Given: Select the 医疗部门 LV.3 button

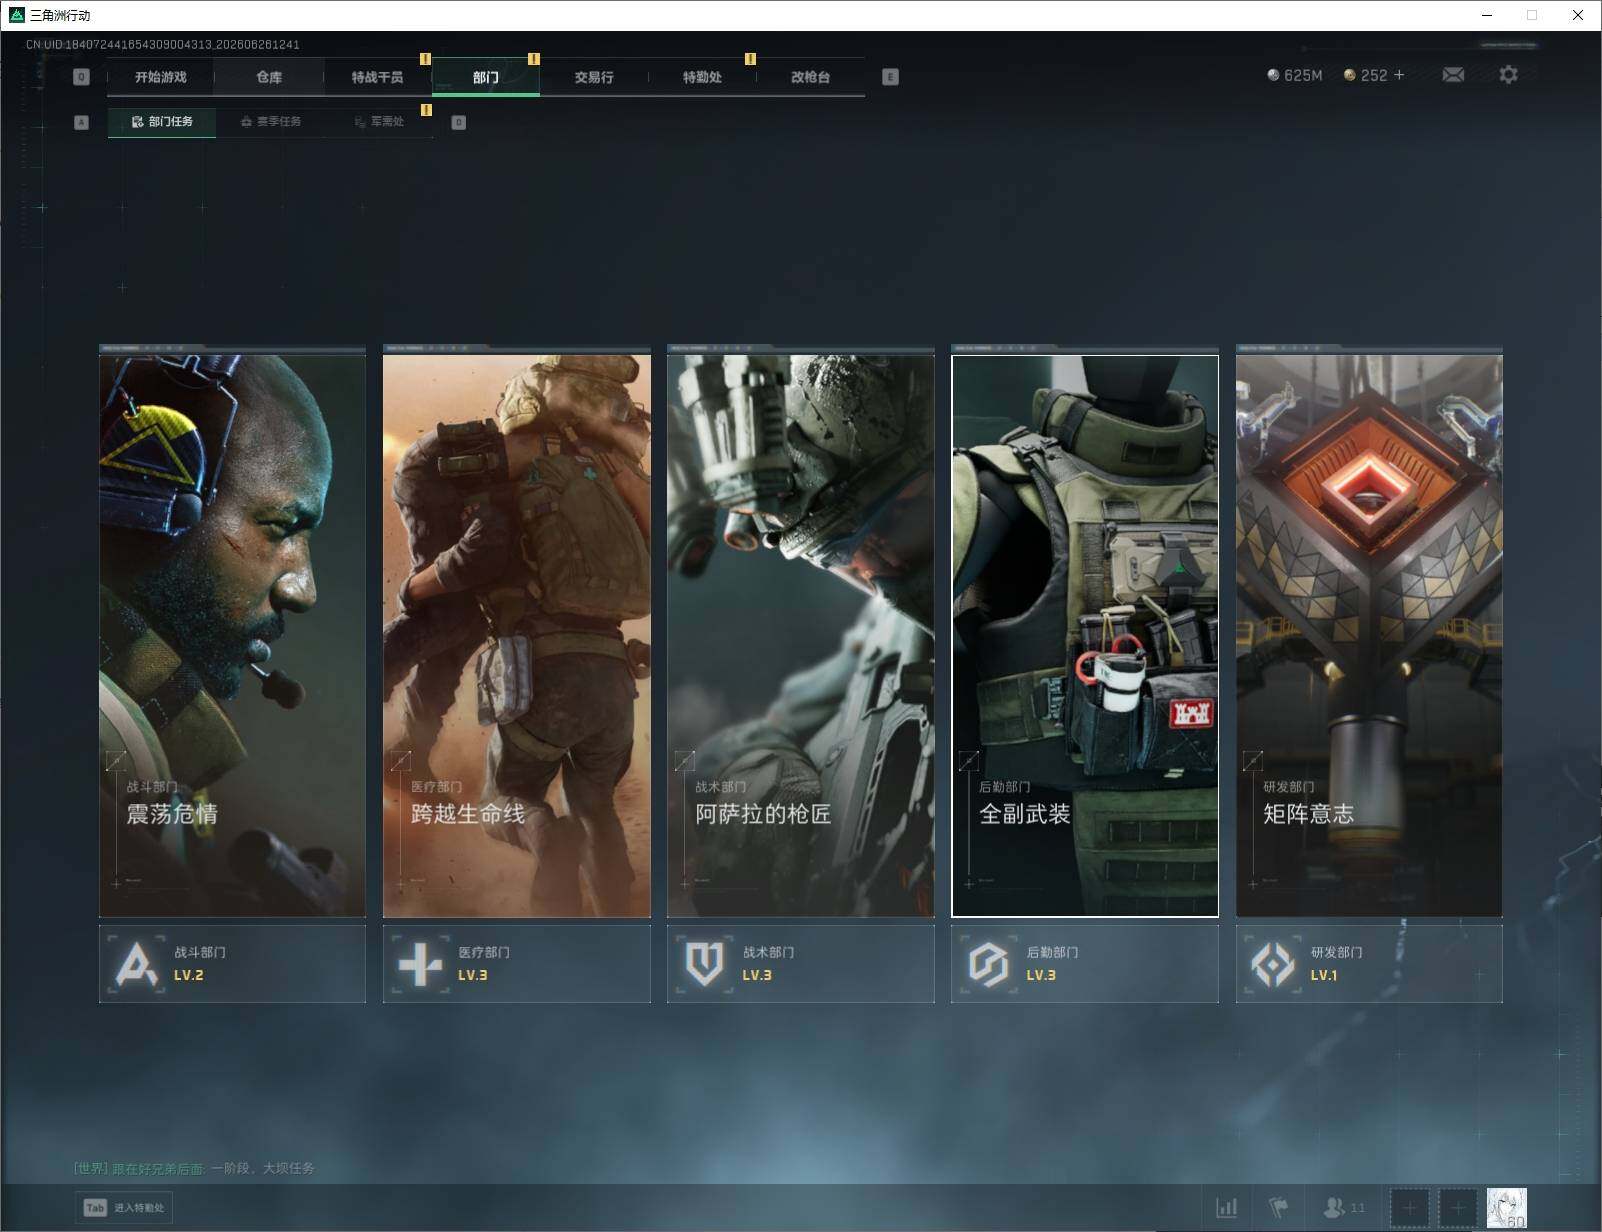Looking at the screenshot, I should pos(517,964).
